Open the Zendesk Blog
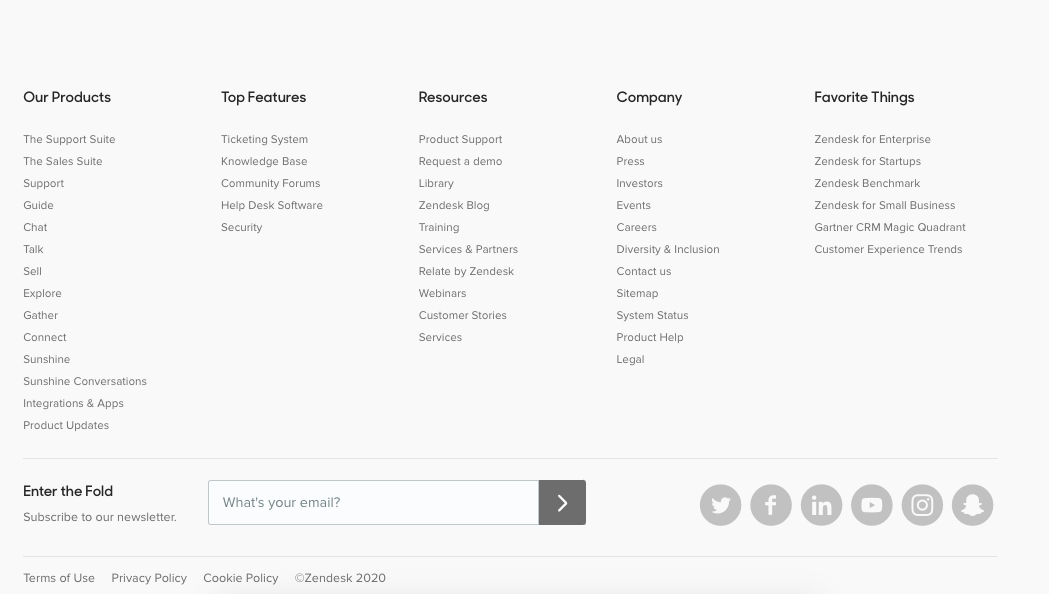This screenshot has height=594, width=1049. tap(453, 205)
